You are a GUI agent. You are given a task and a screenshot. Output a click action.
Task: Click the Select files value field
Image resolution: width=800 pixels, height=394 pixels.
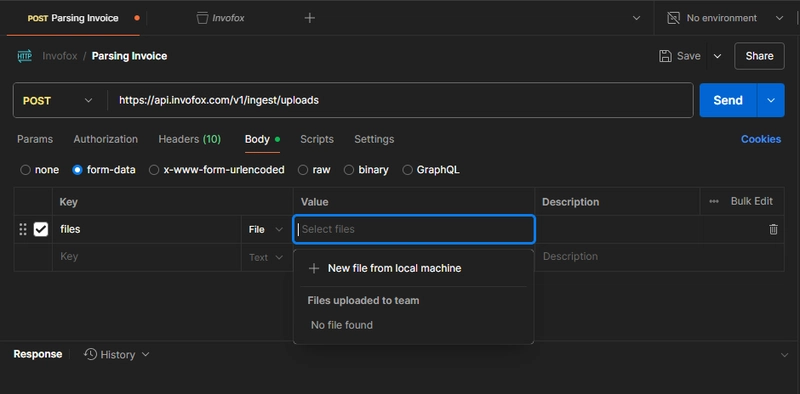point(414,229)
